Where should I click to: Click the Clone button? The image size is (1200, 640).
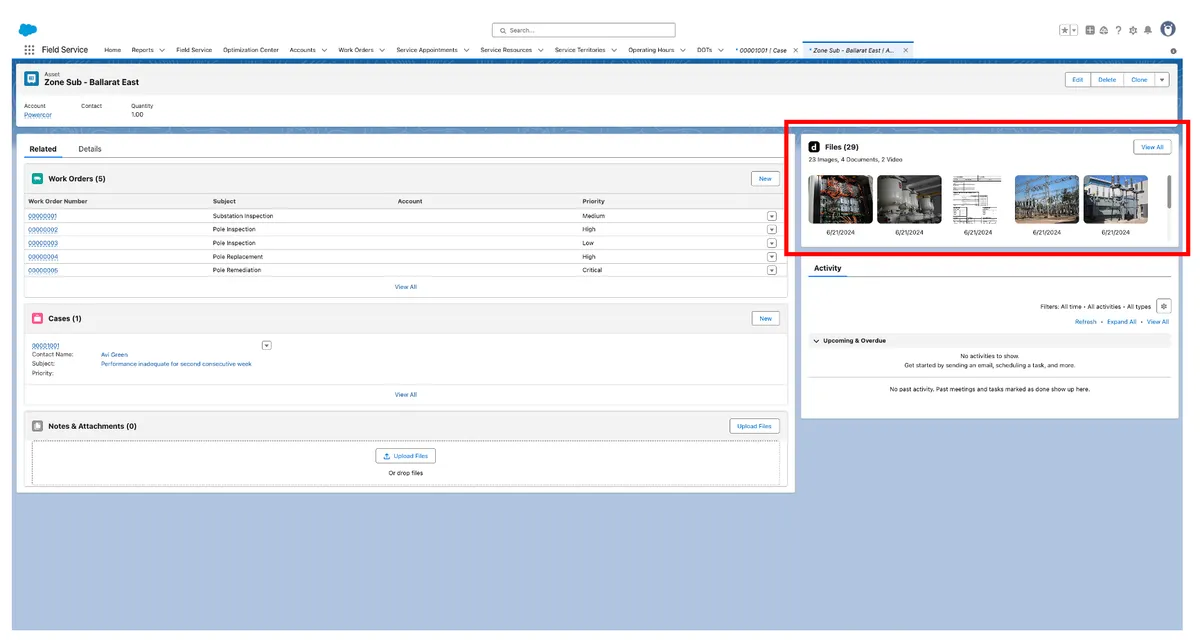click(x=1139, y=80)
